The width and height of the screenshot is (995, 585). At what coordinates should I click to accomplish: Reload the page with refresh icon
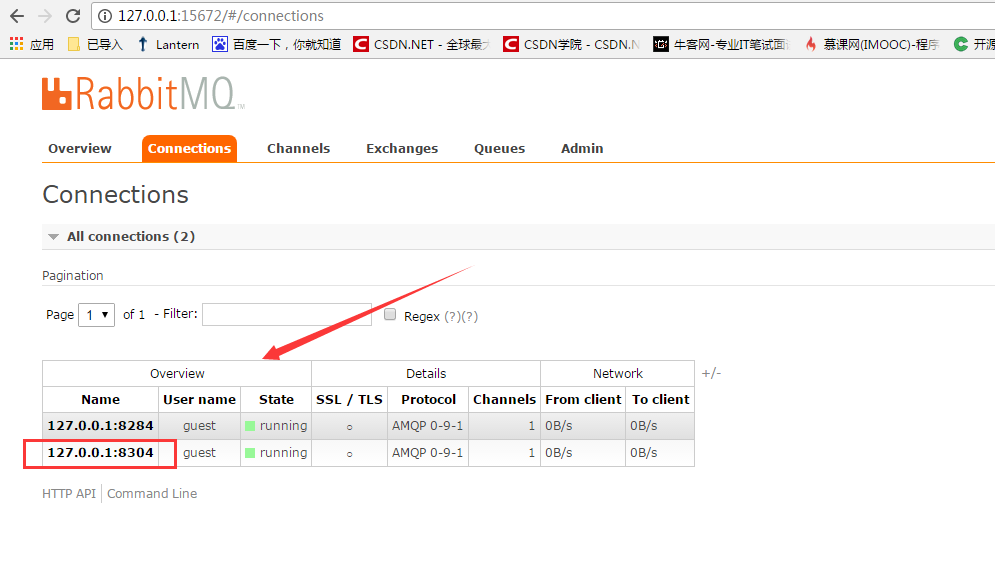pyautogui.click(x=73, y=16)
